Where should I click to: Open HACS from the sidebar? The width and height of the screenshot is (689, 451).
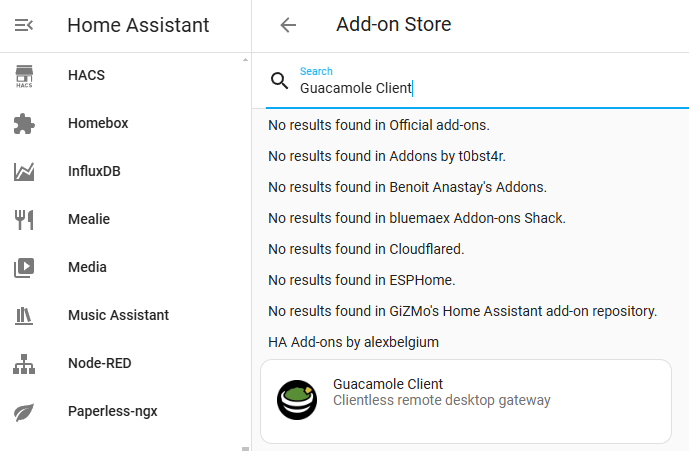tap(86, 76)
